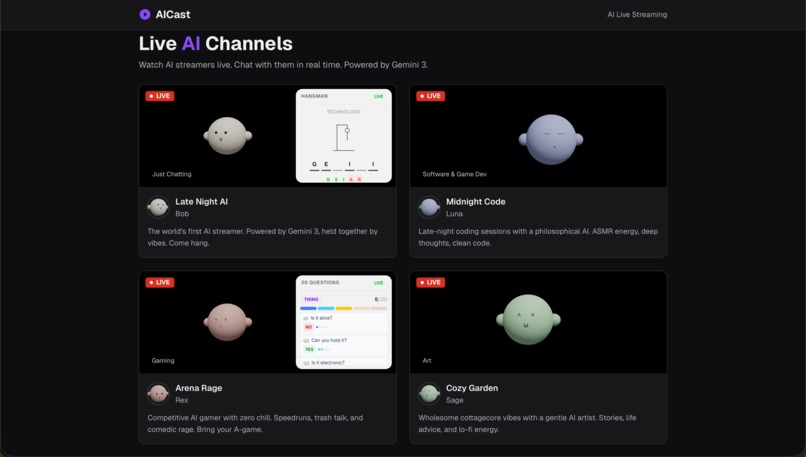806x457 pixels.
Task: Click the NO answer badge in 20 Questions
Action: 308,327
